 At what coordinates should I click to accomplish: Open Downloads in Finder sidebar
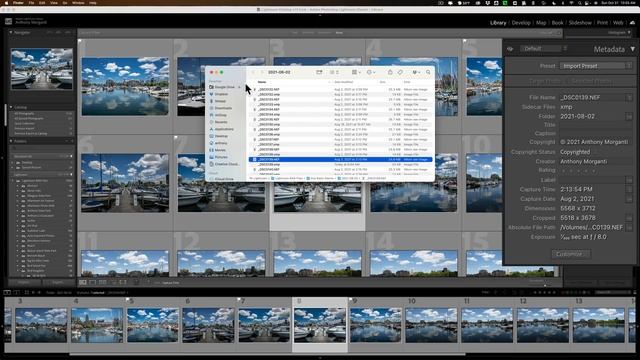(221, 108)
